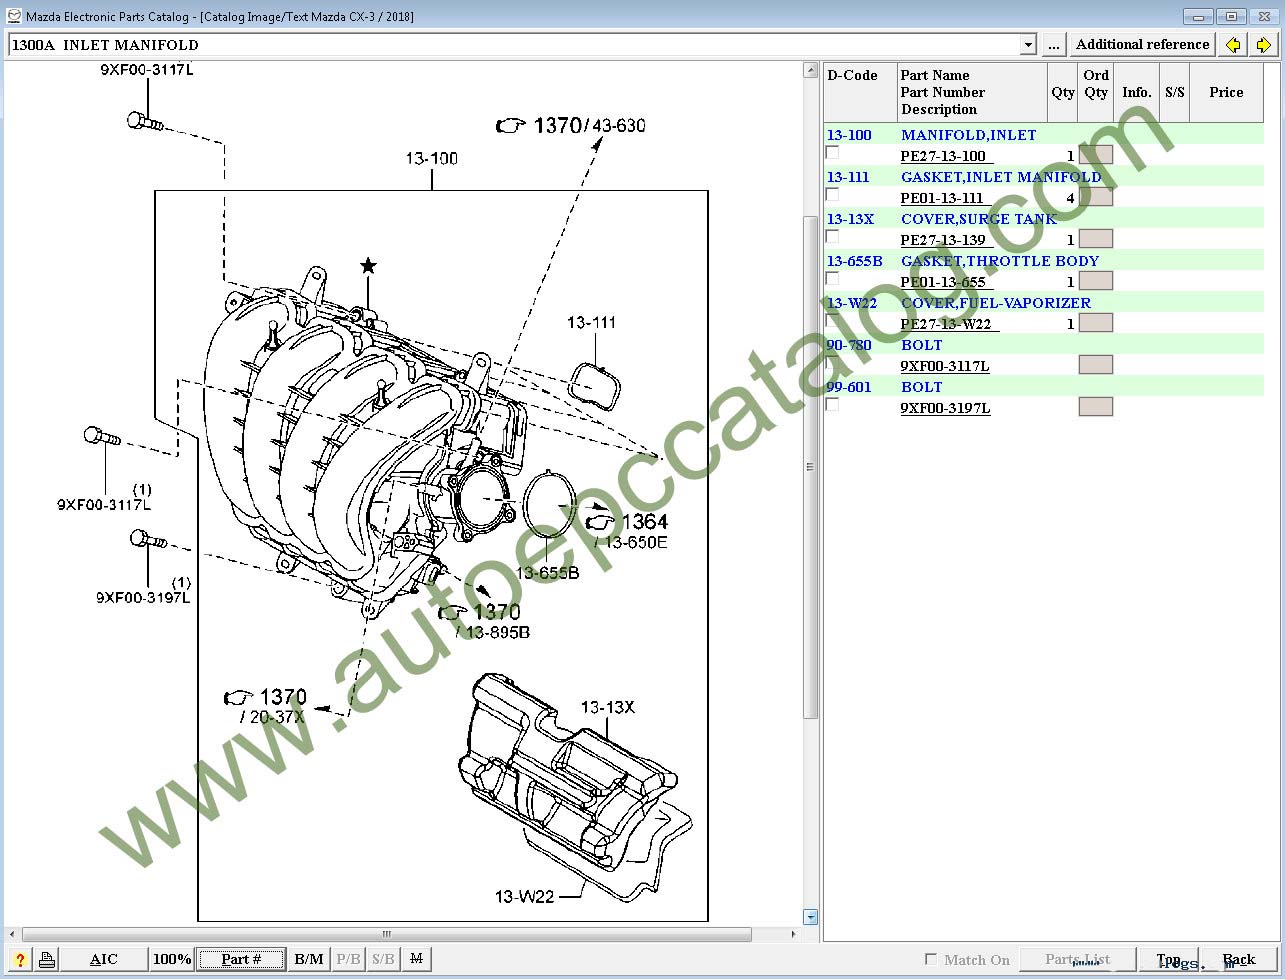Select D-Code 13-100 row
This screenshot has width=1285, height=980.
(849, 135)
